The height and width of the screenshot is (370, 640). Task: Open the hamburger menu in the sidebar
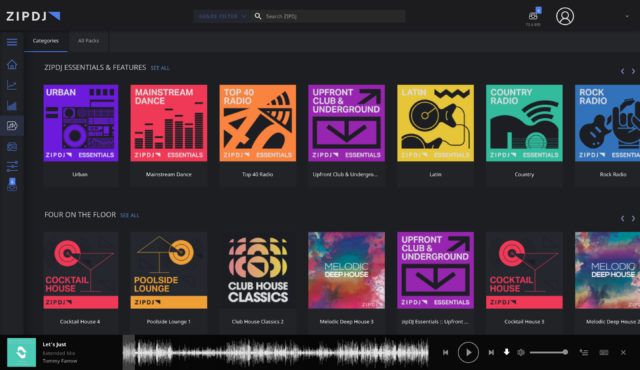12,42
